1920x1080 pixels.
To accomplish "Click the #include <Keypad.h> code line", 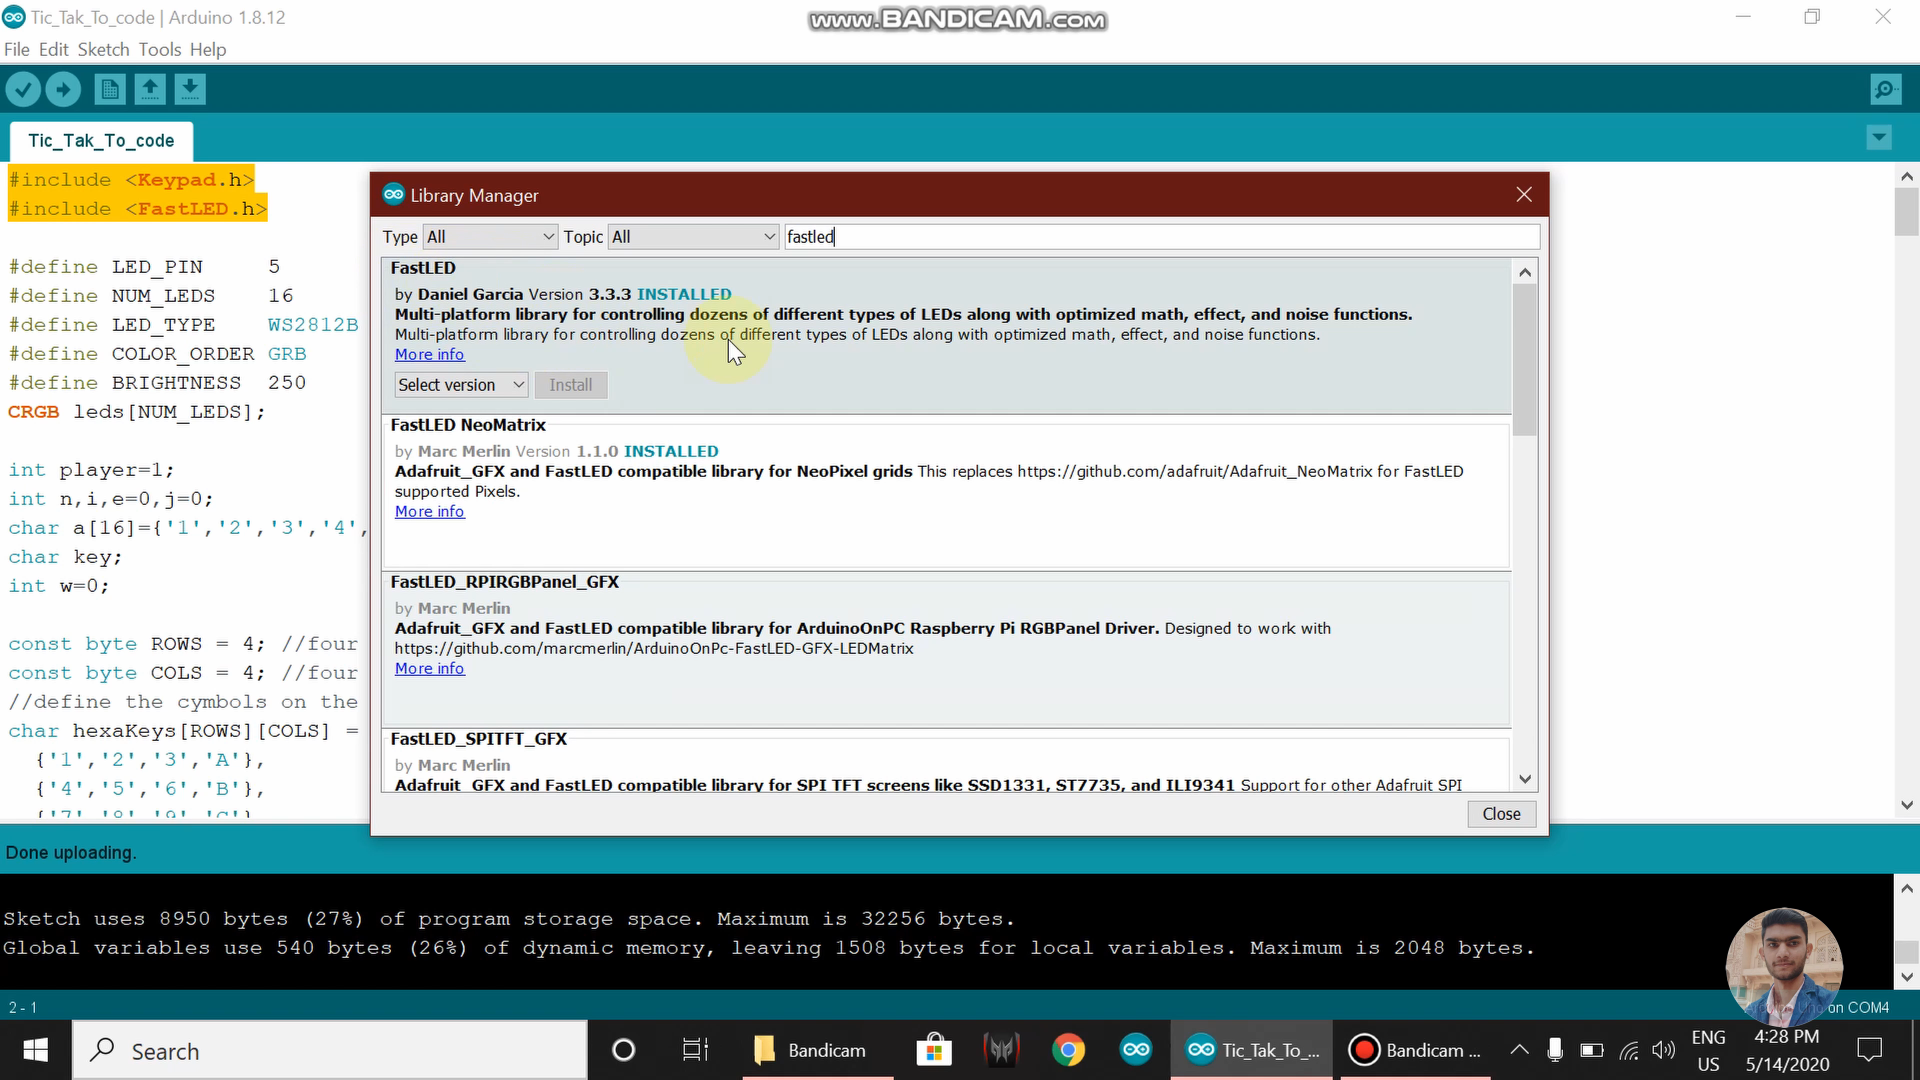I will 131,180.
